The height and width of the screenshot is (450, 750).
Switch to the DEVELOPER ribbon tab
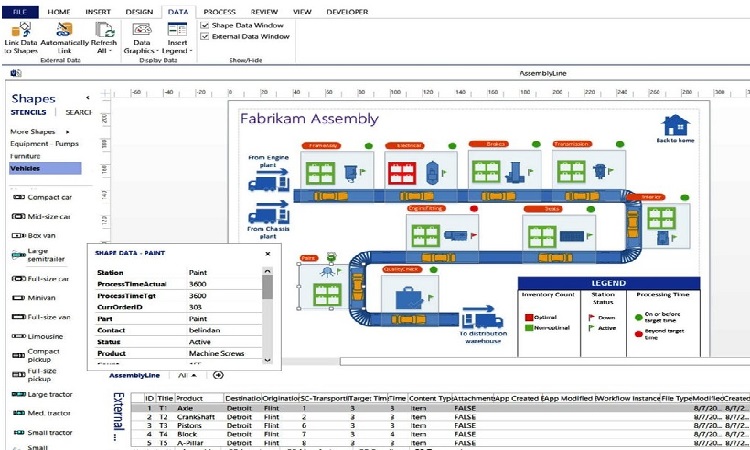tap(347, 12)
